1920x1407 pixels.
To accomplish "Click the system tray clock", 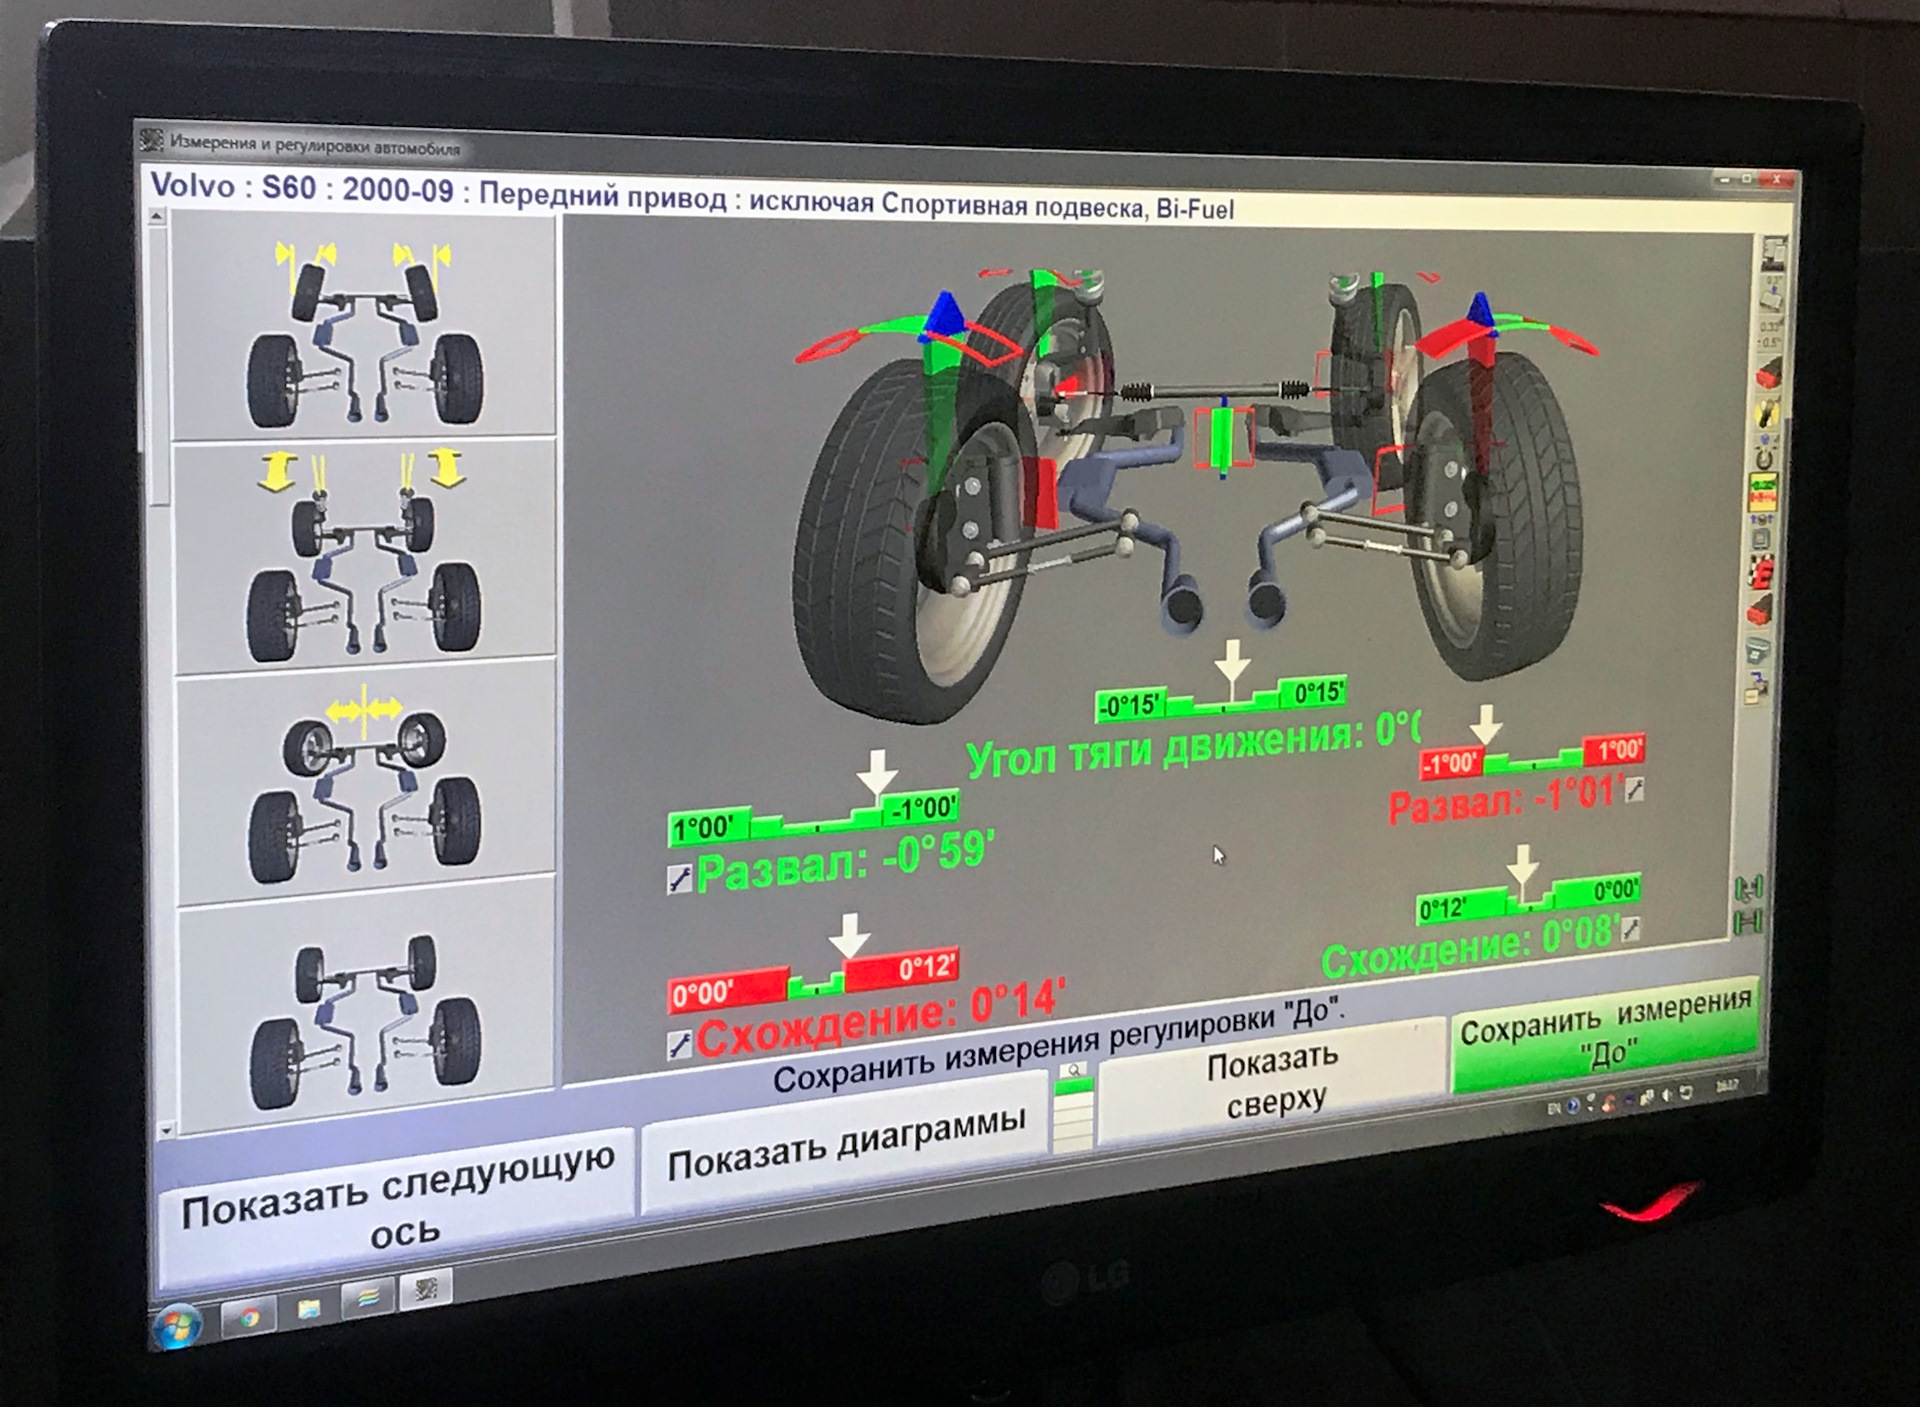I will pos(1727,1084).
